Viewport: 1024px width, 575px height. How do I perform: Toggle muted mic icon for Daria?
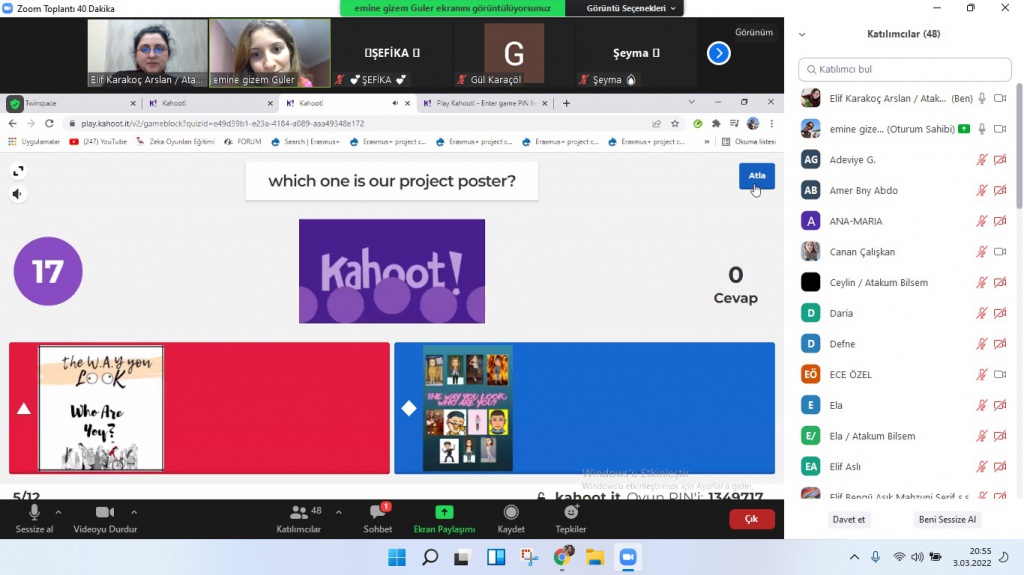click(x=982, y=314)
